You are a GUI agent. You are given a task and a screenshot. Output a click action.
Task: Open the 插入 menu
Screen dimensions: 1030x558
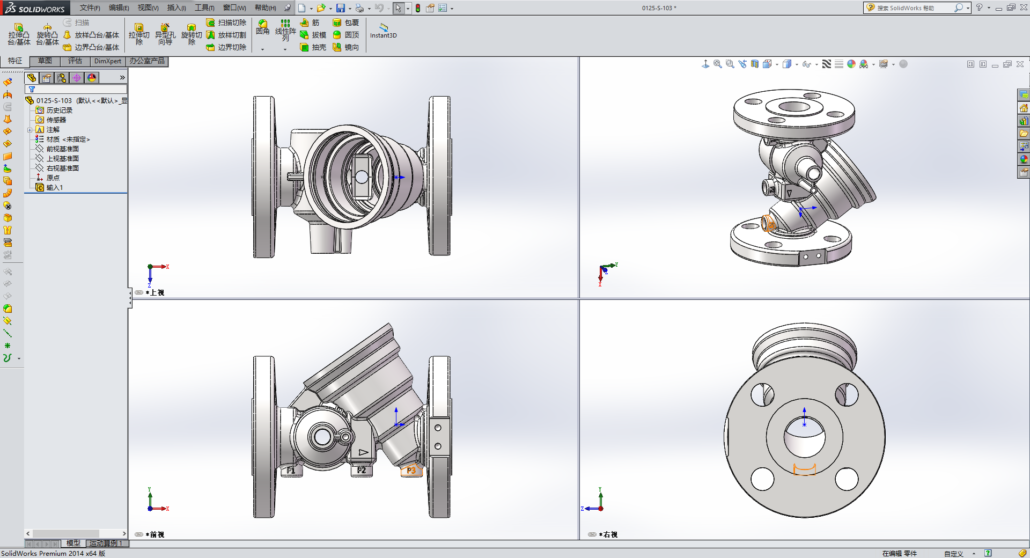pyautogui.click(x=176, y=7)
